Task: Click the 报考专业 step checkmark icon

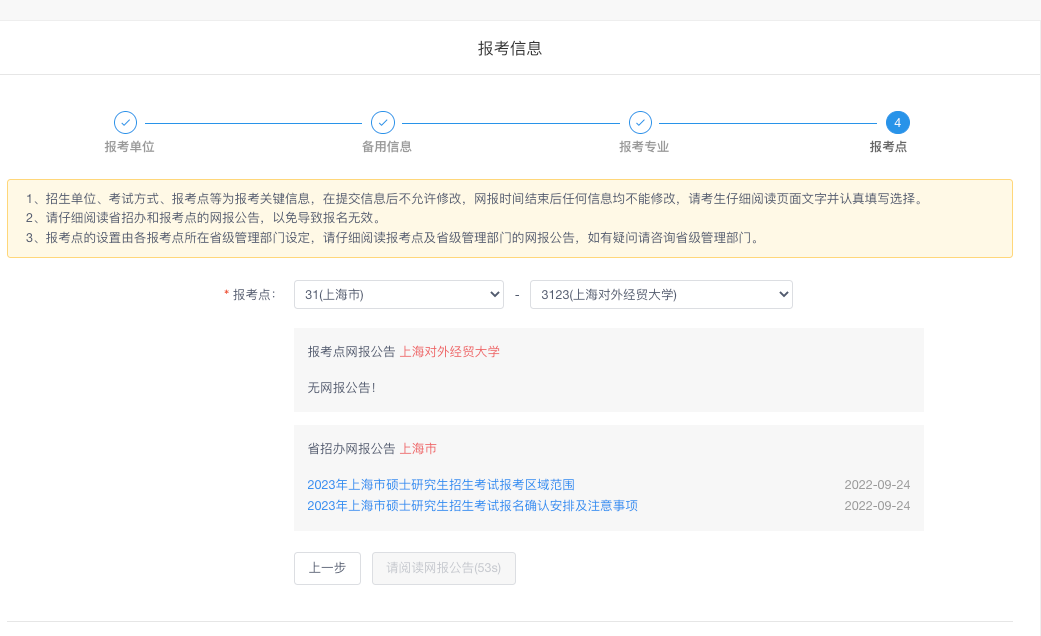Action: point(640,123)
